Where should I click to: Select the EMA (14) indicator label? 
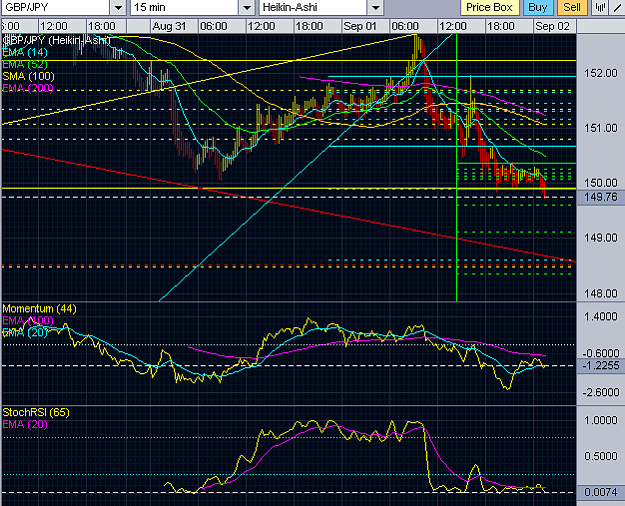(25, 52)
